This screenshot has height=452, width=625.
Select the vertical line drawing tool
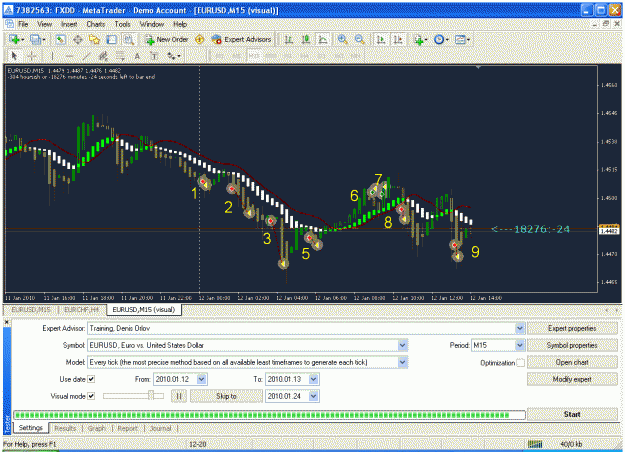[x=52, y=56]
